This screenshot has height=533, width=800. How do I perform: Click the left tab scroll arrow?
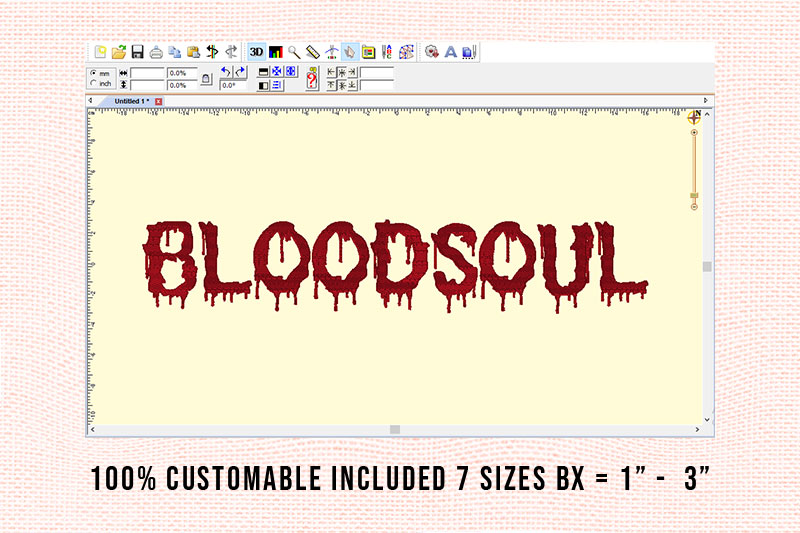pos(90,100)
